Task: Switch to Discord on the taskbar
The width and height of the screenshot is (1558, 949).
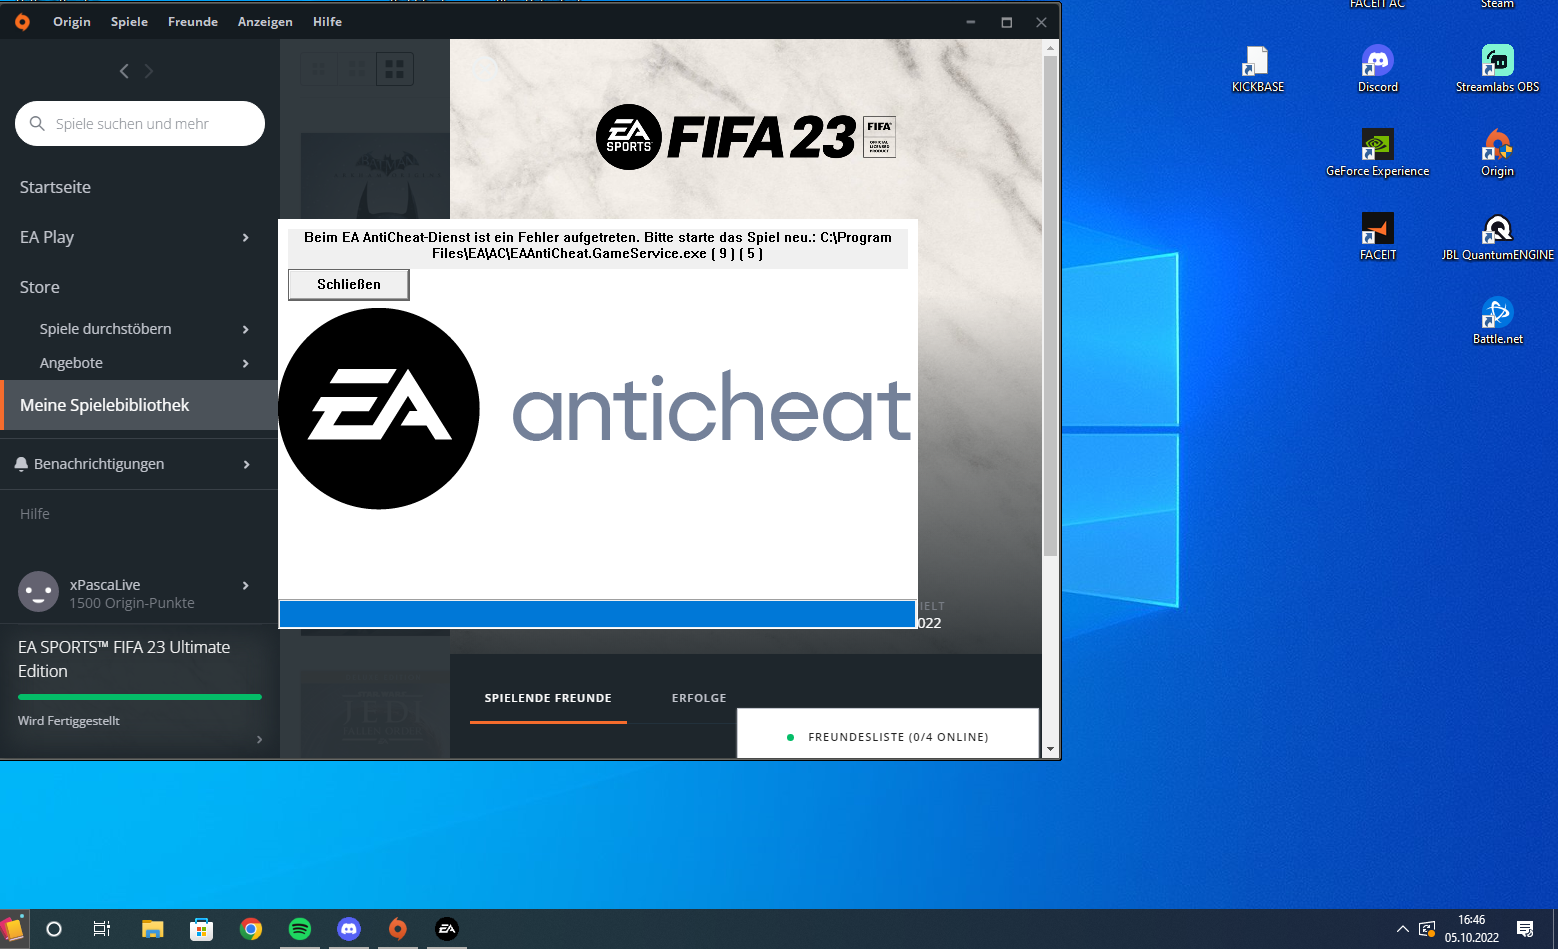Action: point(349,929)
